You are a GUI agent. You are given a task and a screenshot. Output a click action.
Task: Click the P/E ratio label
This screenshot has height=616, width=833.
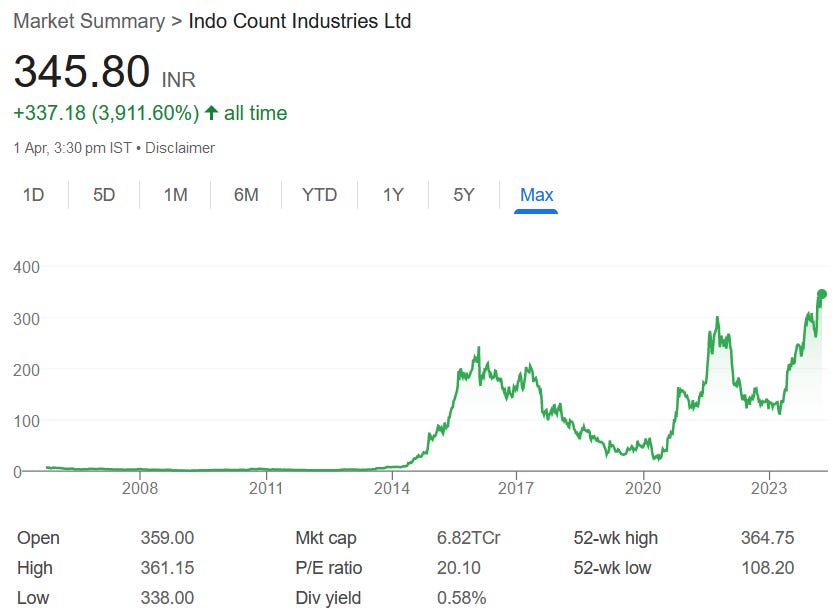[x=329, y=568]
